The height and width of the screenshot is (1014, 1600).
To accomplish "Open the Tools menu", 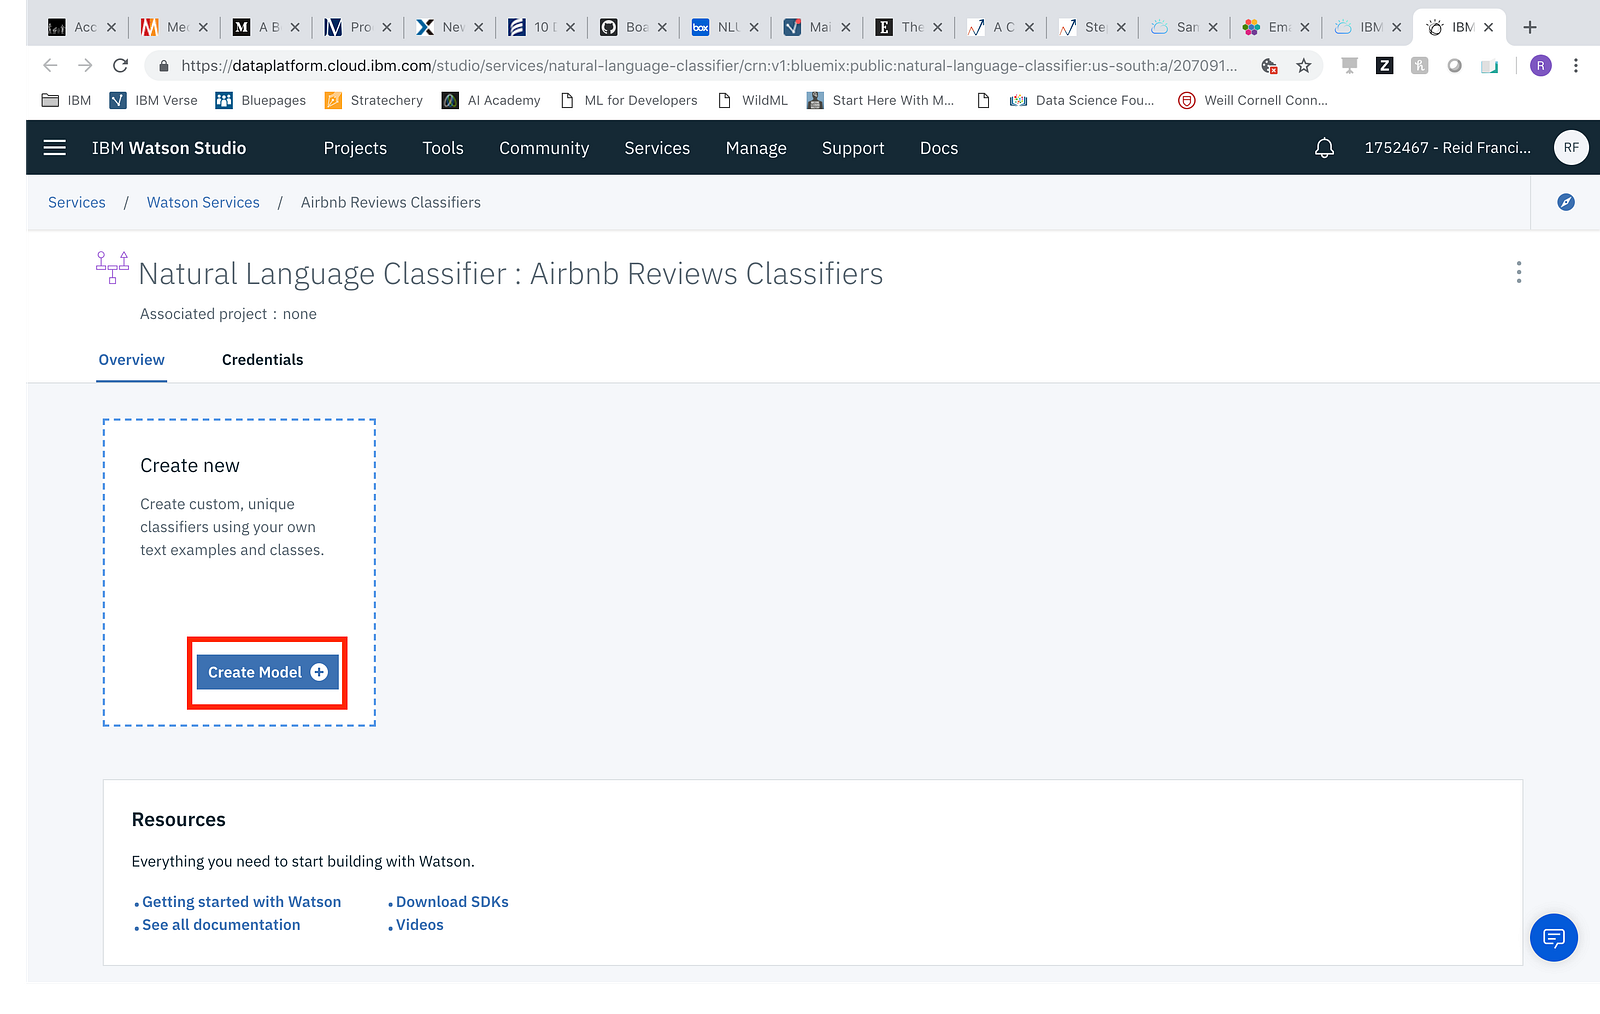I will [x=443, y=148].
